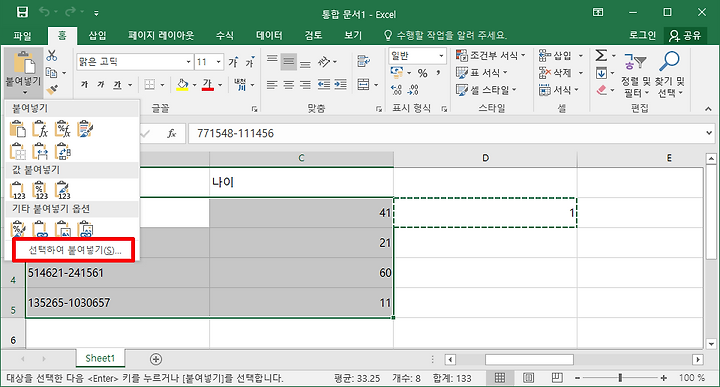Click the Decrease Indent icon
The image size is (720, 387).
point(324,84)
